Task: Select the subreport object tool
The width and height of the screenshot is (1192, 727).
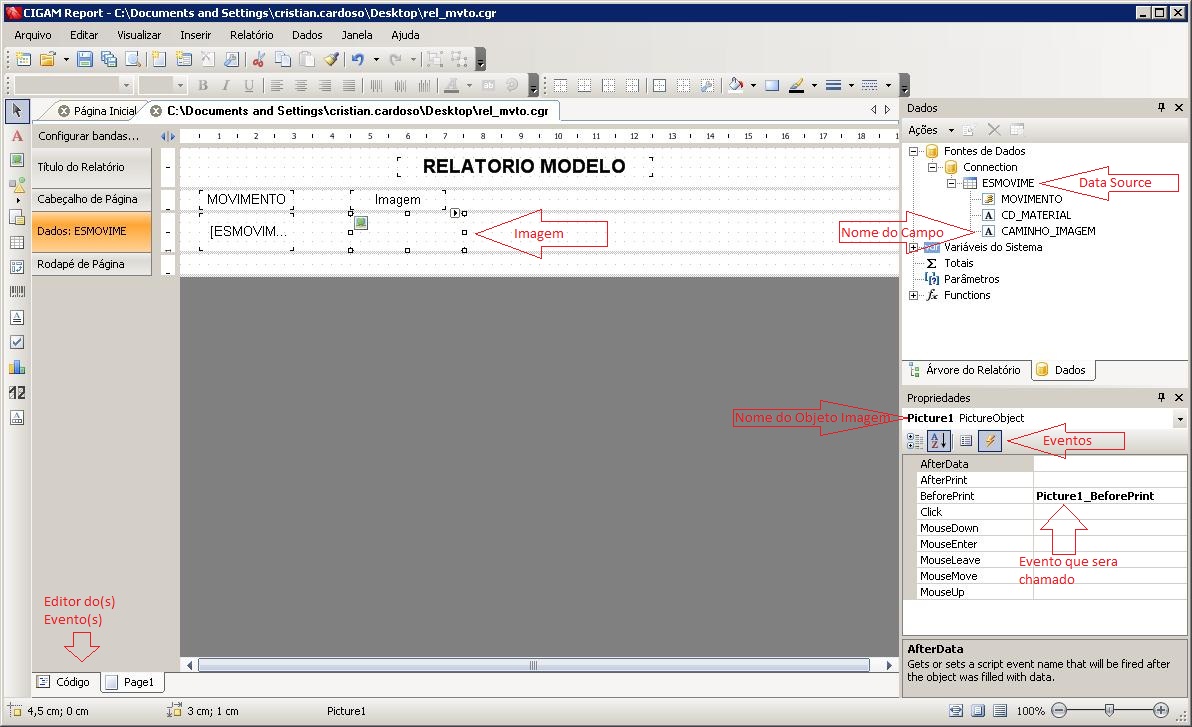Action: pyautogui.click(x=17, y=217)
